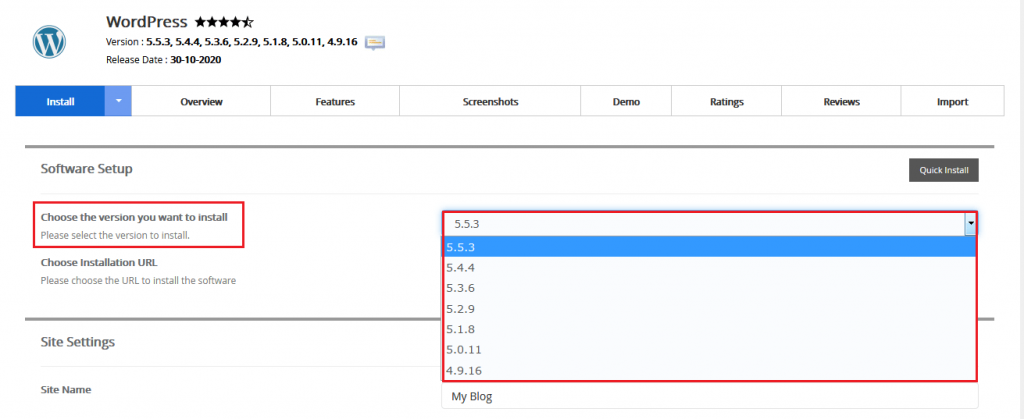Pick version 5.3.6 option

pyautogui.click(x=710, y=288)
